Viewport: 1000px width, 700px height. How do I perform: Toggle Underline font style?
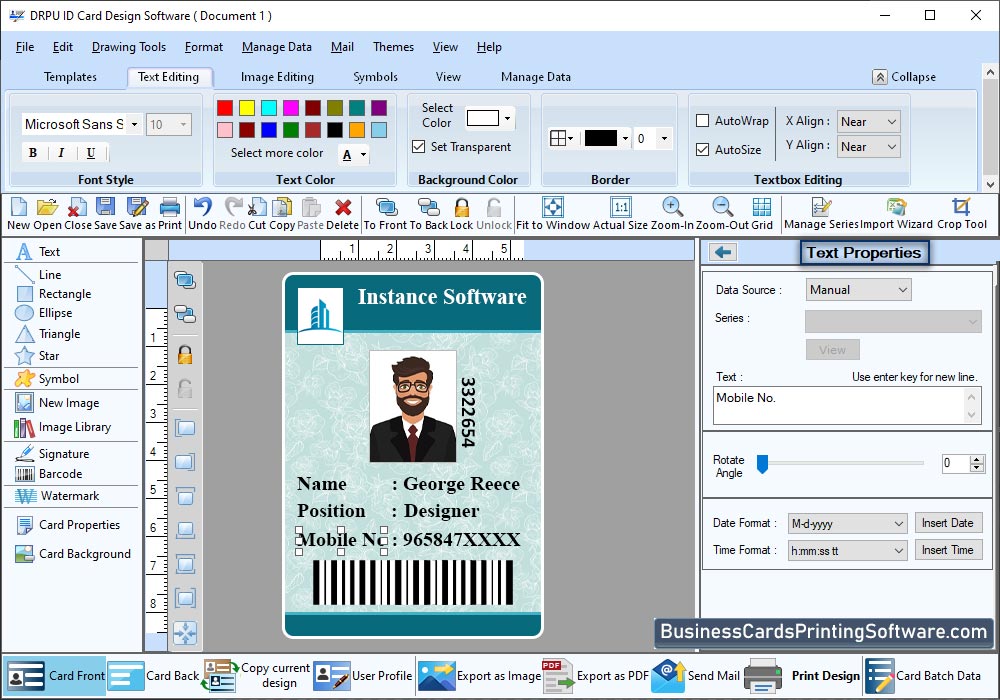tap(91, 153)
